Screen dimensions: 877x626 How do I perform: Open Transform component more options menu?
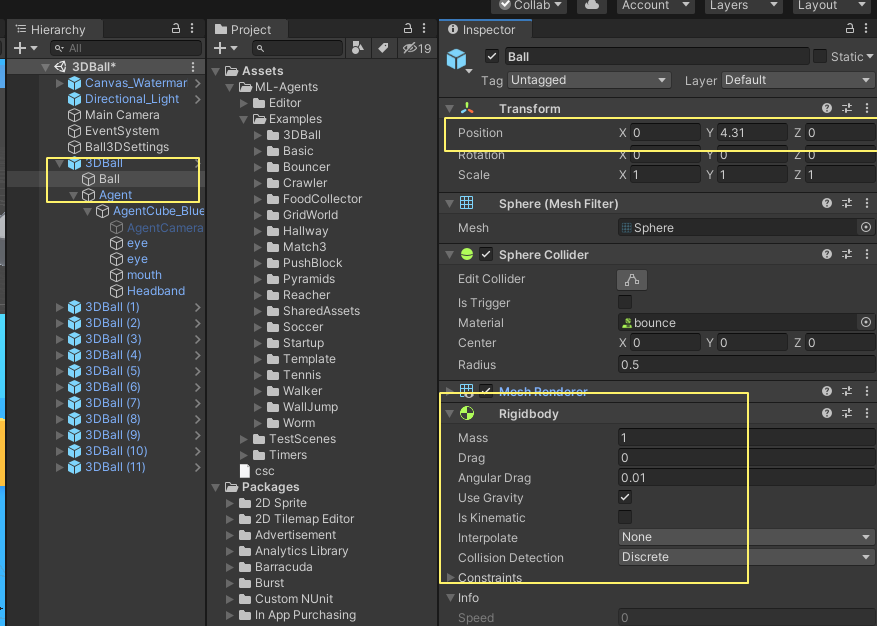click(x=867, y=108)
